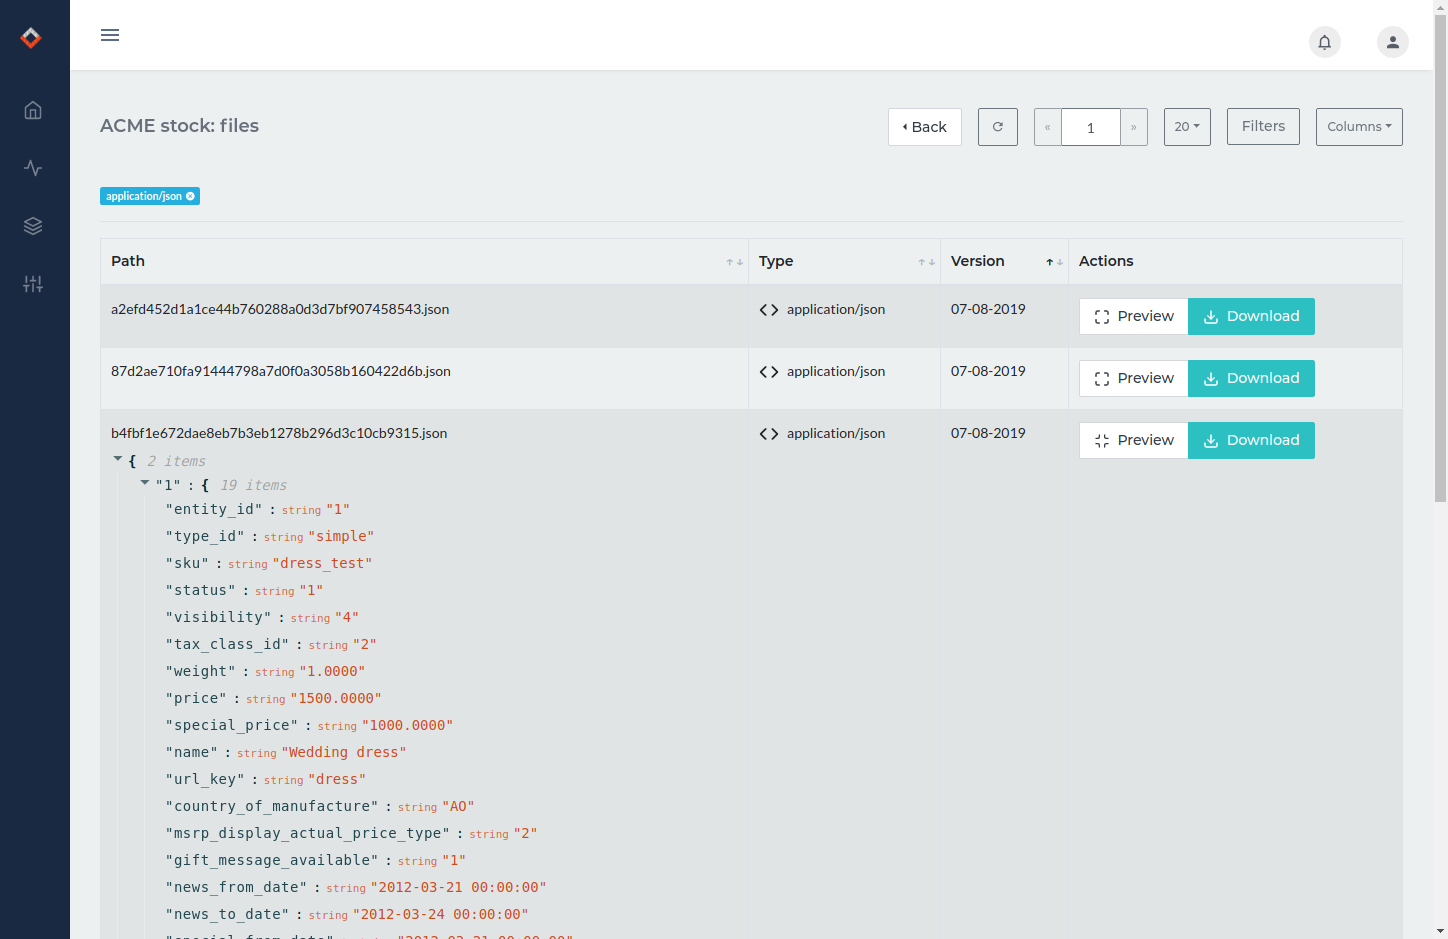The image size is (1448, 939).
Task: Go to the previous page arrow
Action: [x=1048, y=127]
